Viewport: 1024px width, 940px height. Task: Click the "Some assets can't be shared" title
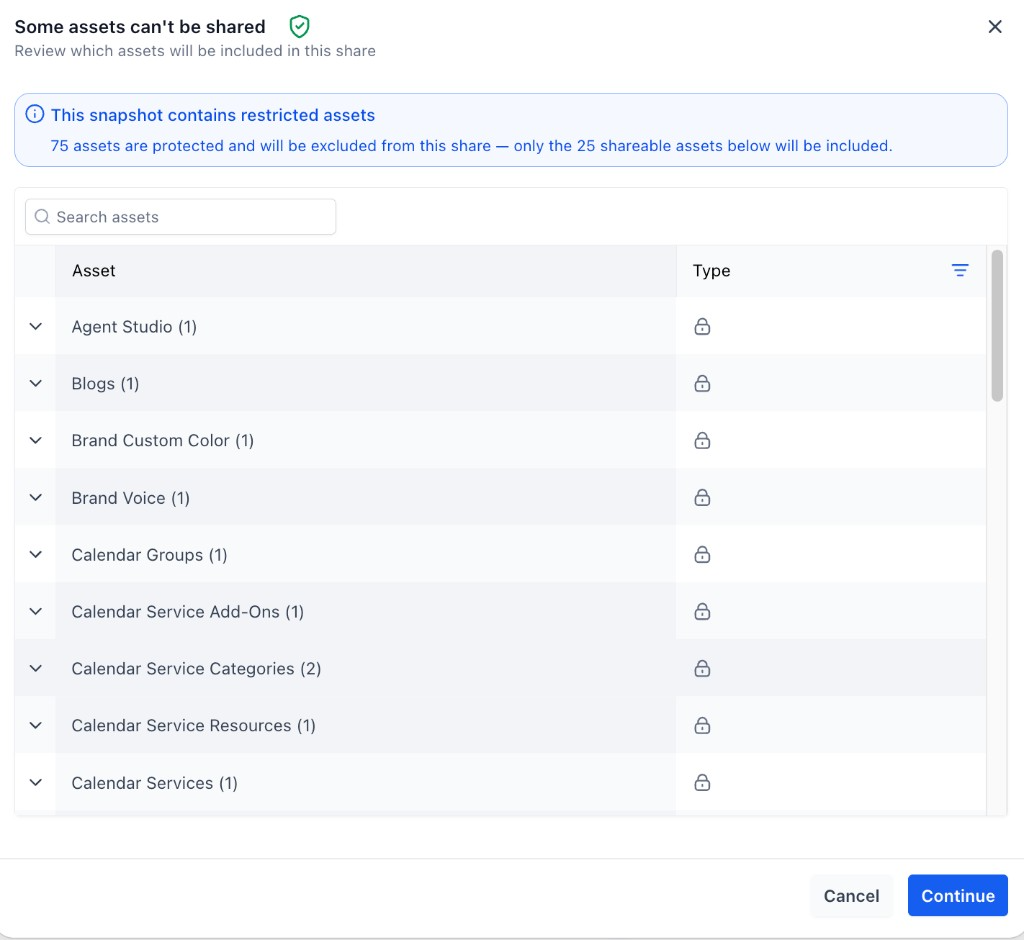click(140, 27)
